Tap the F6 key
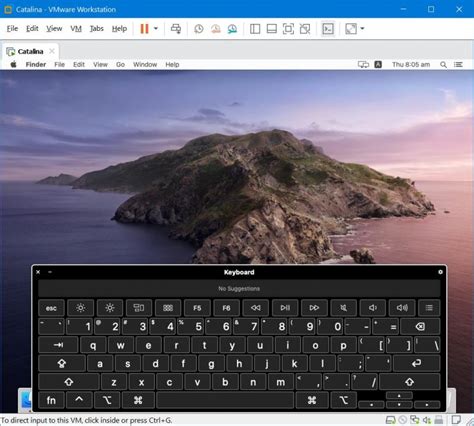This screenshot has height=426, width=474. pyautogui.click(x=226, y=308)
